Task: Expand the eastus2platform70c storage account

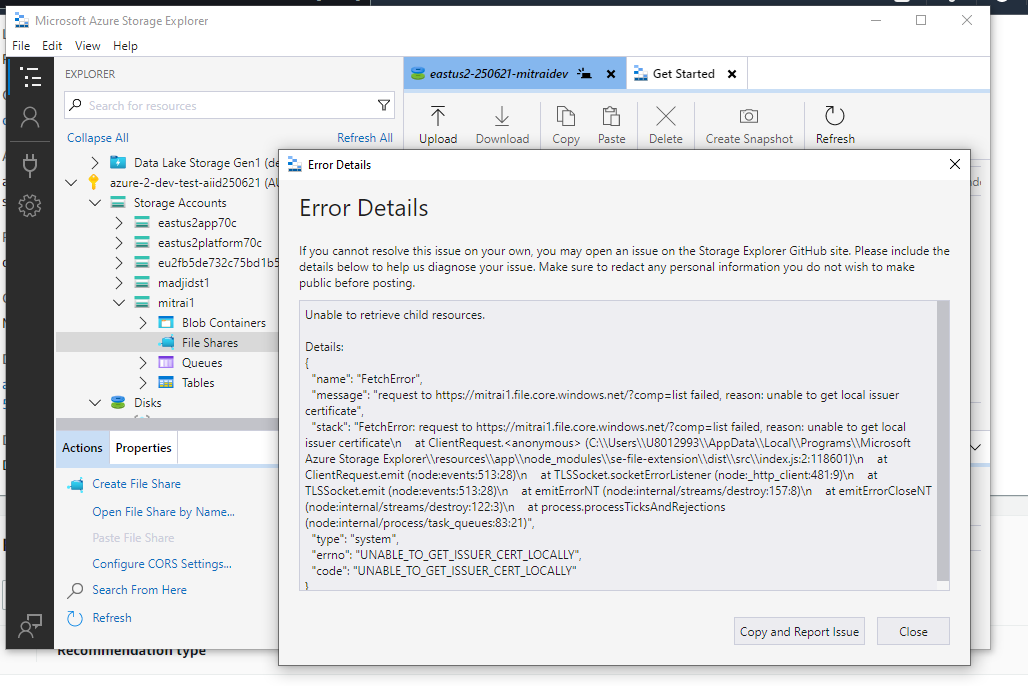Action: 119,243
